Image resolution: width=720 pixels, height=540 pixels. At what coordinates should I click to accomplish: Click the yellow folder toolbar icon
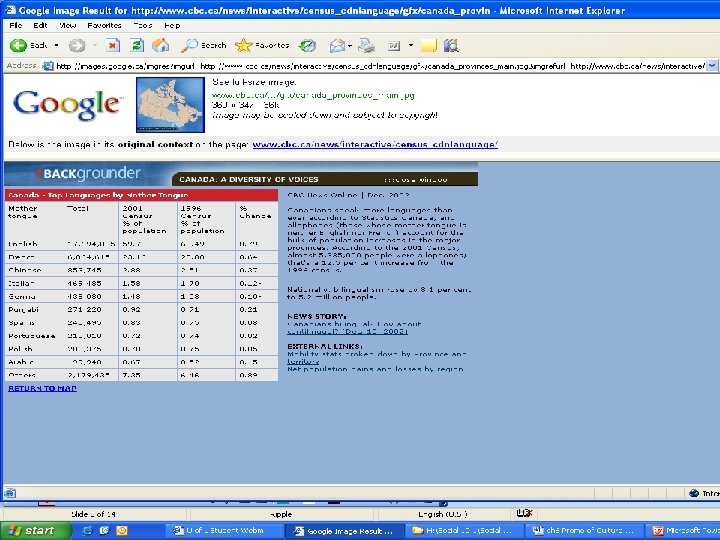(428, 45)
